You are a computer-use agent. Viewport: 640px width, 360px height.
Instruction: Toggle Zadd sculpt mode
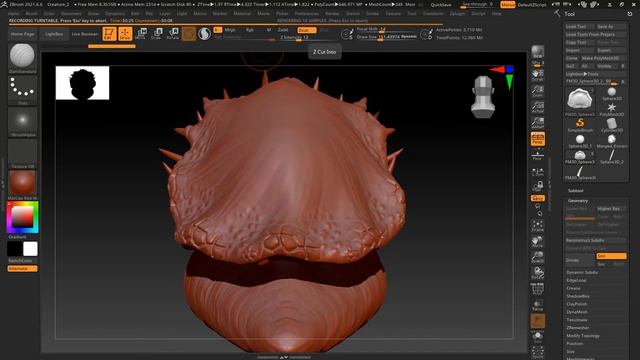(283, 30)
